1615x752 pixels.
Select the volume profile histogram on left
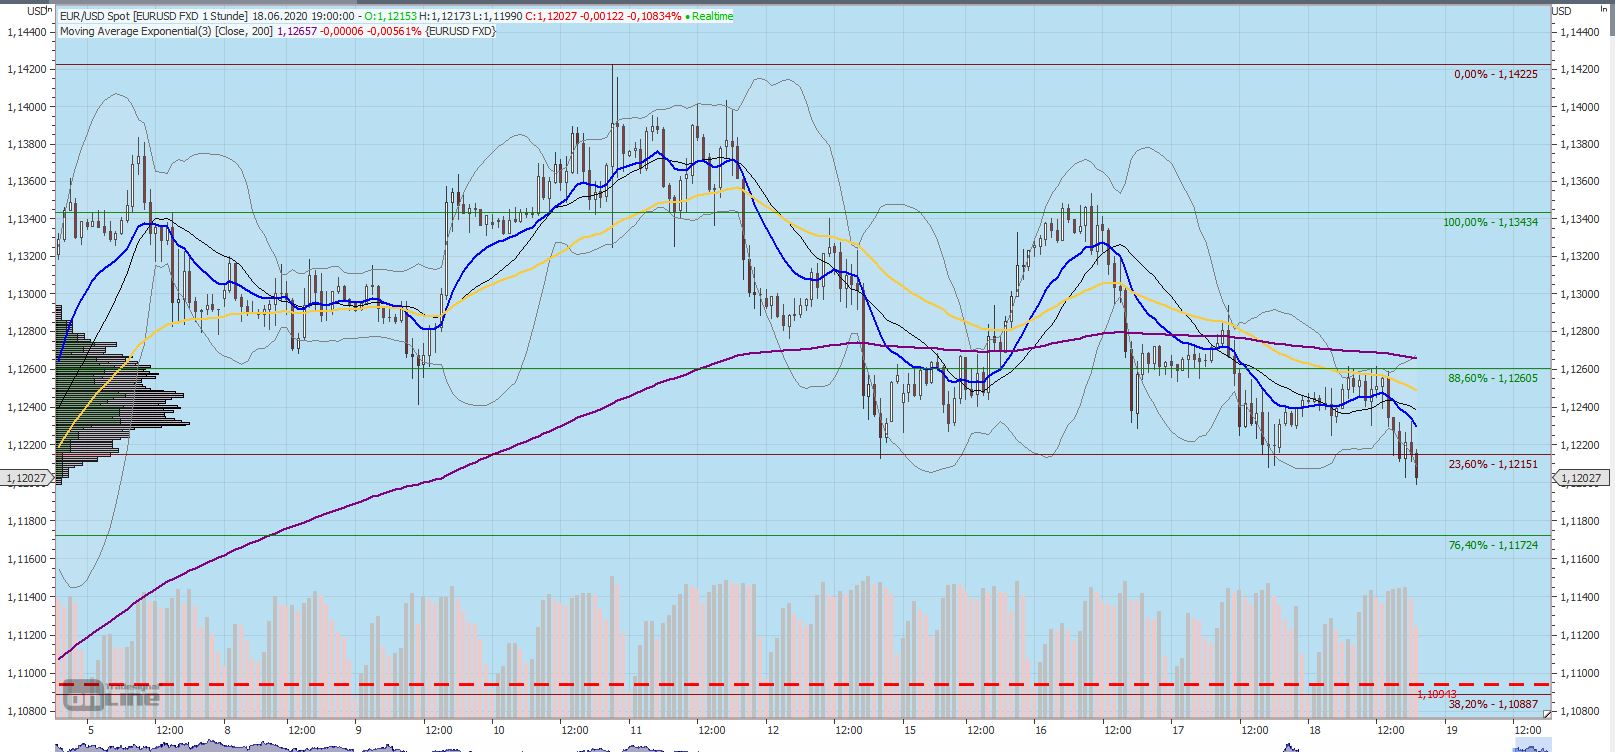pos(110,400)
